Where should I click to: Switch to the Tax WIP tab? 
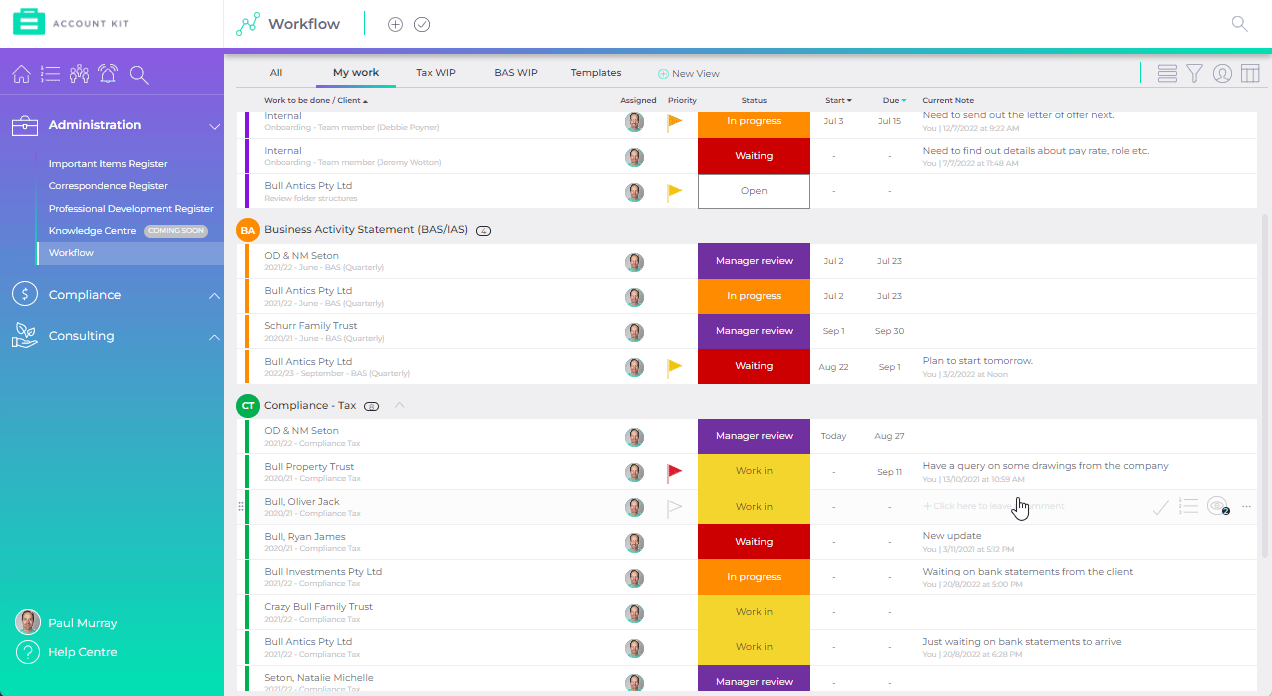436,73
